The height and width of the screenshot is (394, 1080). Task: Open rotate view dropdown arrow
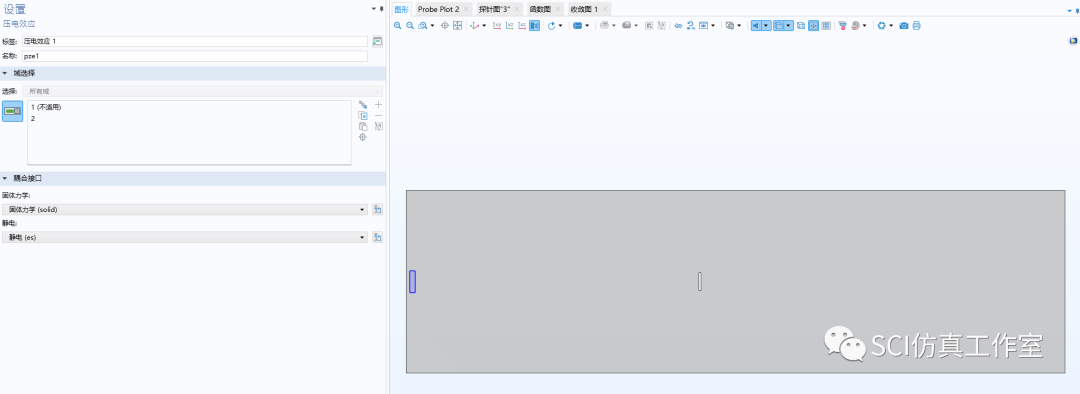pos(561,25)
